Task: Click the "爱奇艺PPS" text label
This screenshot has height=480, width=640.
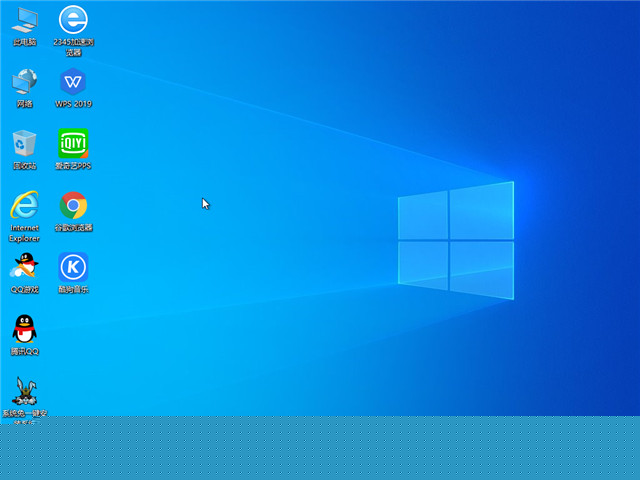Action: point(73,166)
